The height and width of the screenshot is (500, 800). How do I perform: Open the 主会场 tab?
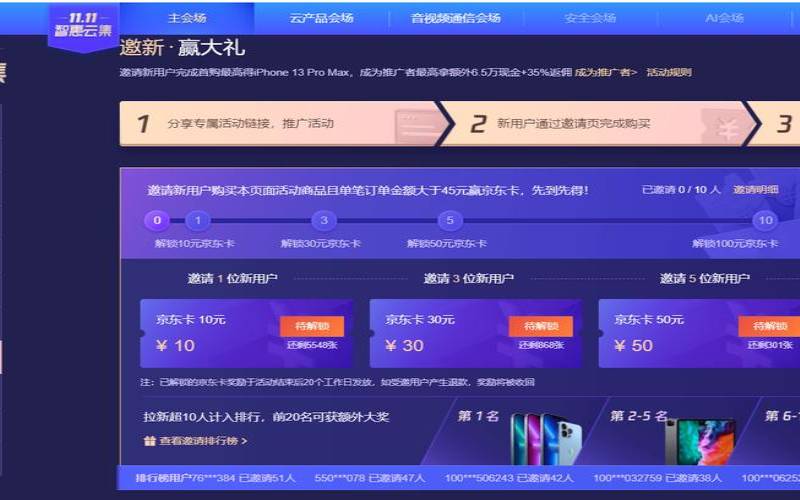(187, 18)
